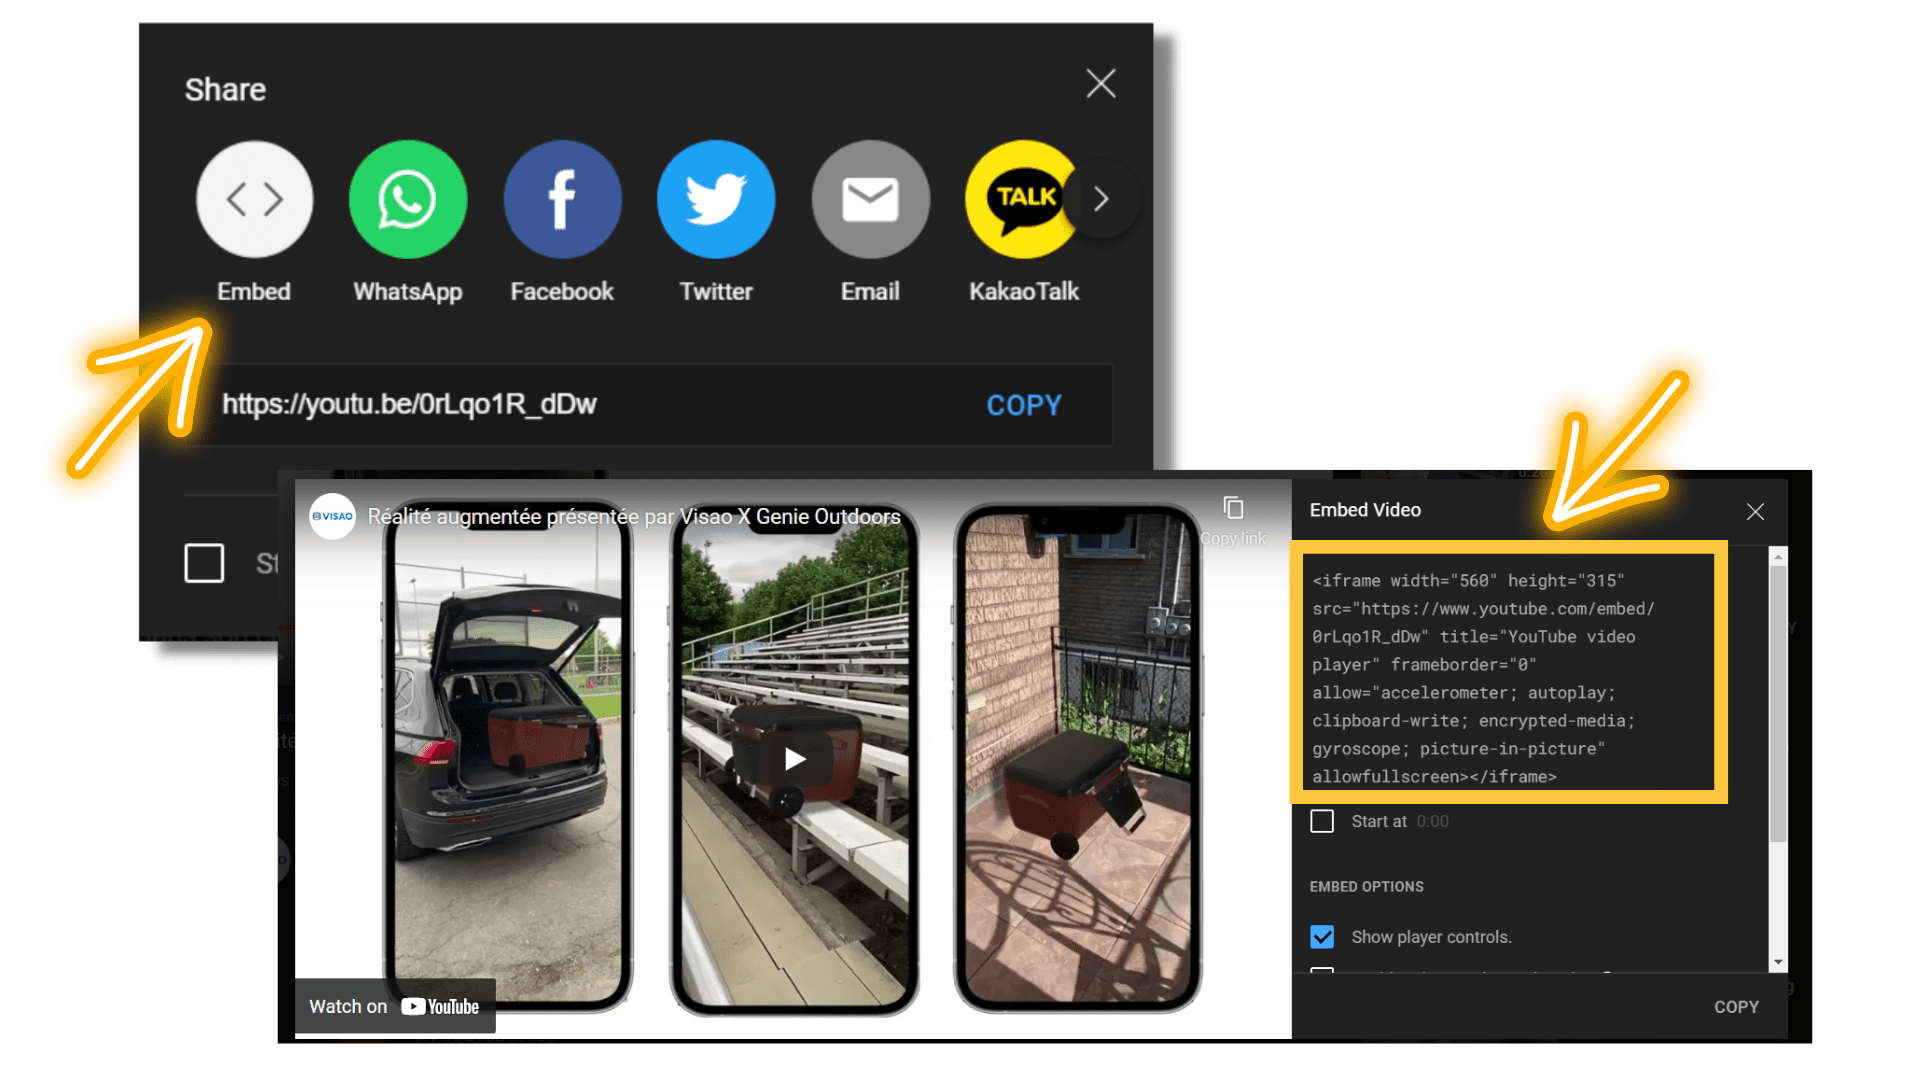1920x1080 pixels.
Task: Click COPY next to the share URL
Action: pos(1024,405)
